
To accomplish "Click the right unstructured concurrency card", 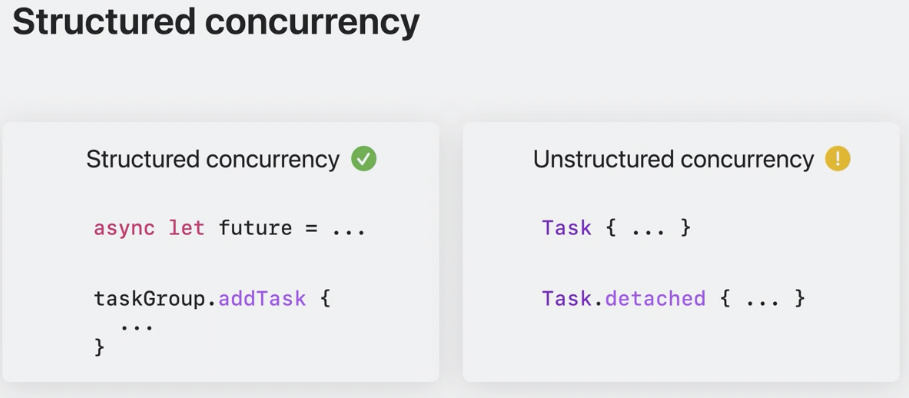I will pyautogui.click(x=681, y=251).
